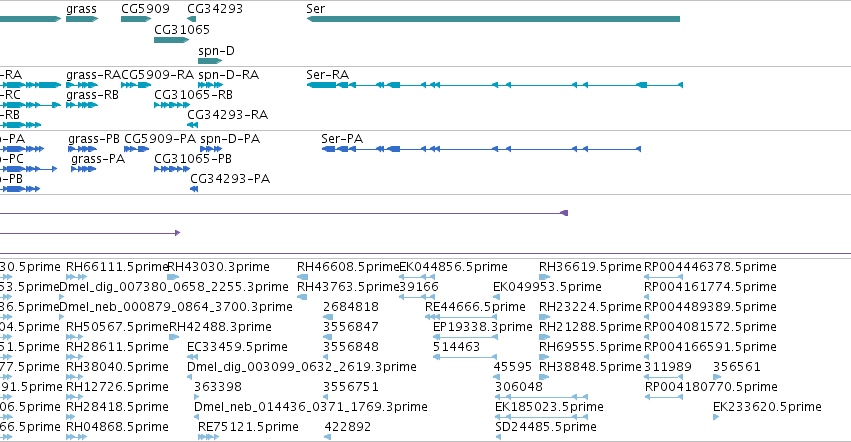Image resolution: width=851 pixels, height=442 pixels.
Task: Click the RP004166591.5prime label
Action: (x=710, y=348)
